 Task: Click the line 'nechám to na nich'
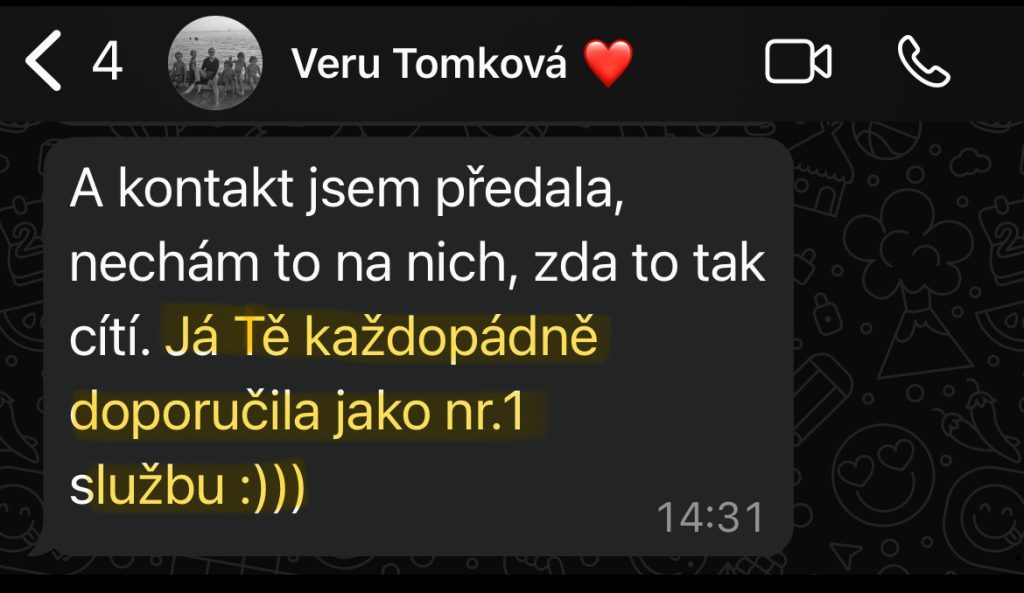pyautogui.click(x=293, y=263)
